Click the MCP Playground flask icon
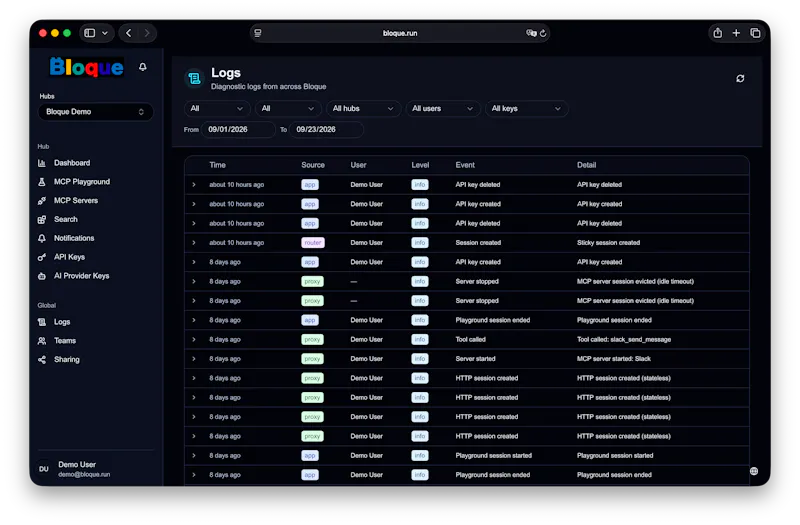Screen dimensions: 800x525 click(42, 182)
